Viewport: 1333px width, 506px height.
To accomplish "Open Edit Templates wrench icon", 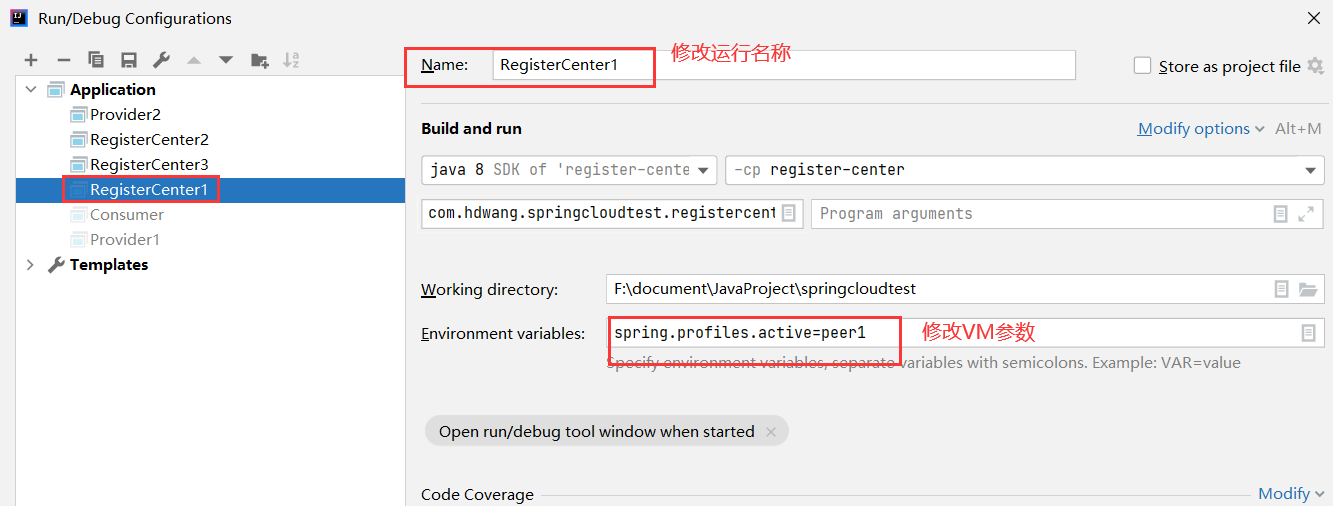I will tap(161, 60).
